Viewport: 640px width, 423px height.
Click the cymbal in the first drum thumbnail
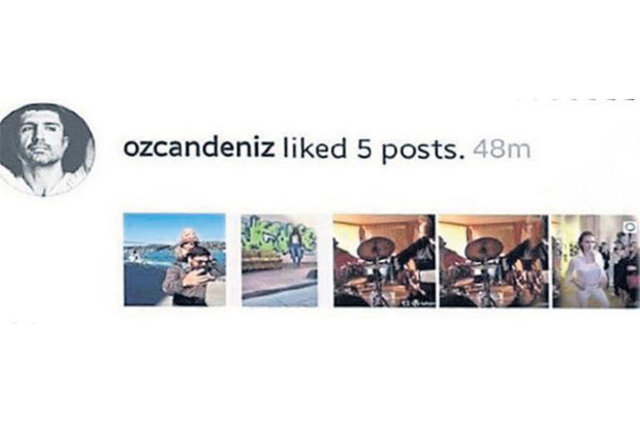coord(376,247)
